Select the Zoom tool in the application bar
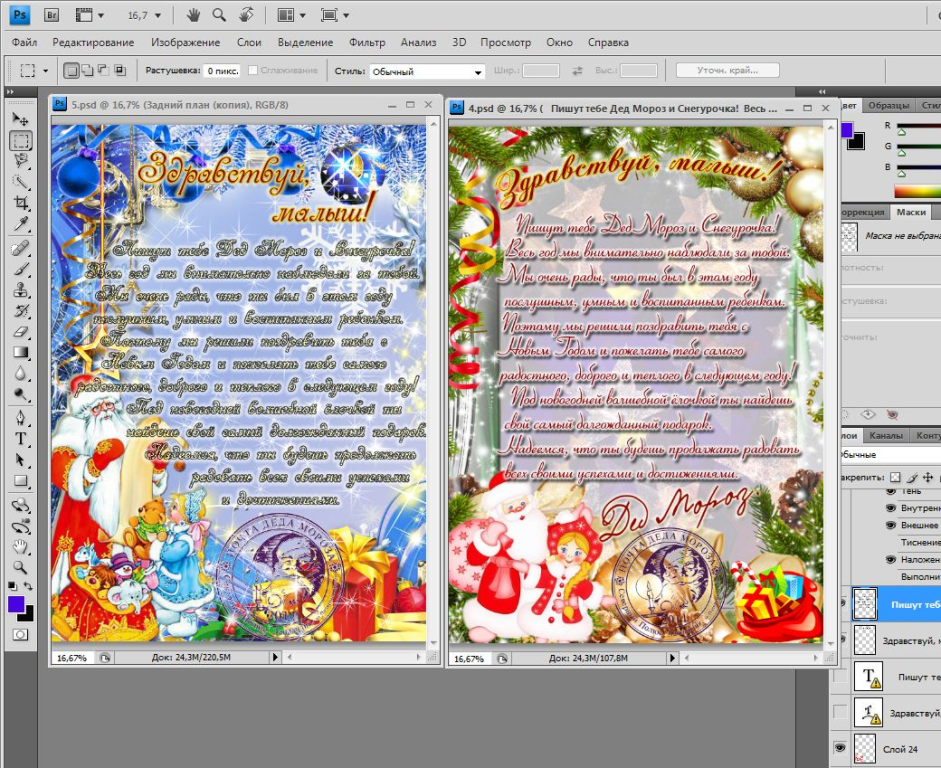The height and width of the screenshot is (768, 941). point(219,15)
